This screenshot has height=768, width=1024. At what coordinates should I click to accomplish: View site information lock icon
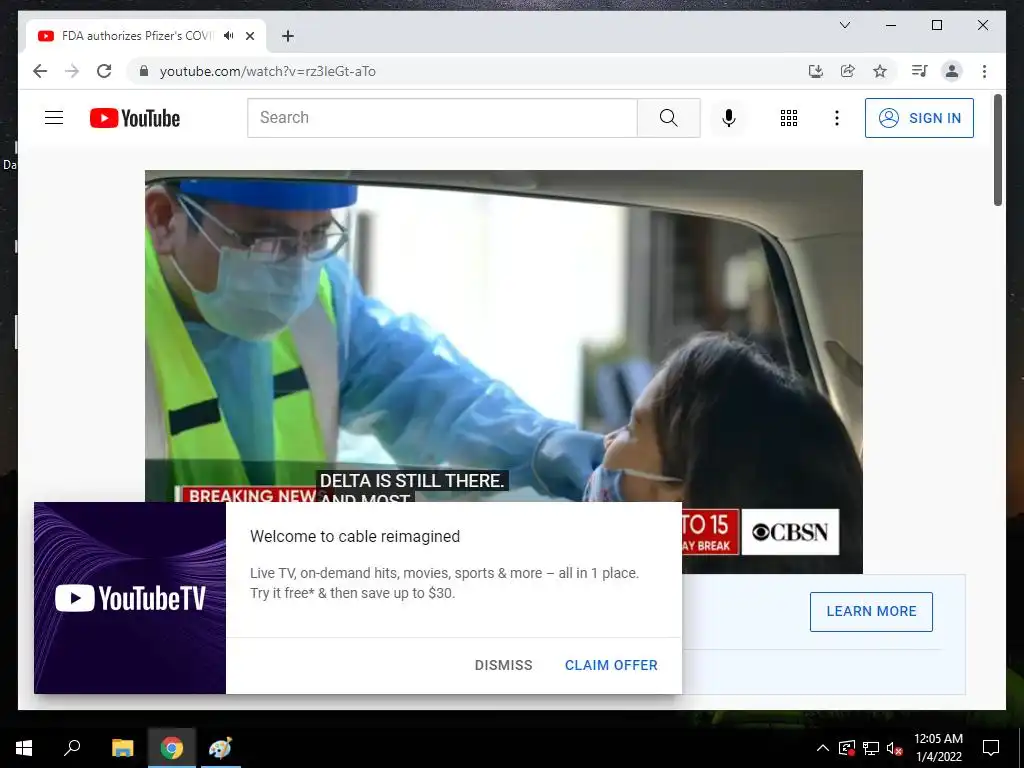pyautogui.click(x=144, y=71)
